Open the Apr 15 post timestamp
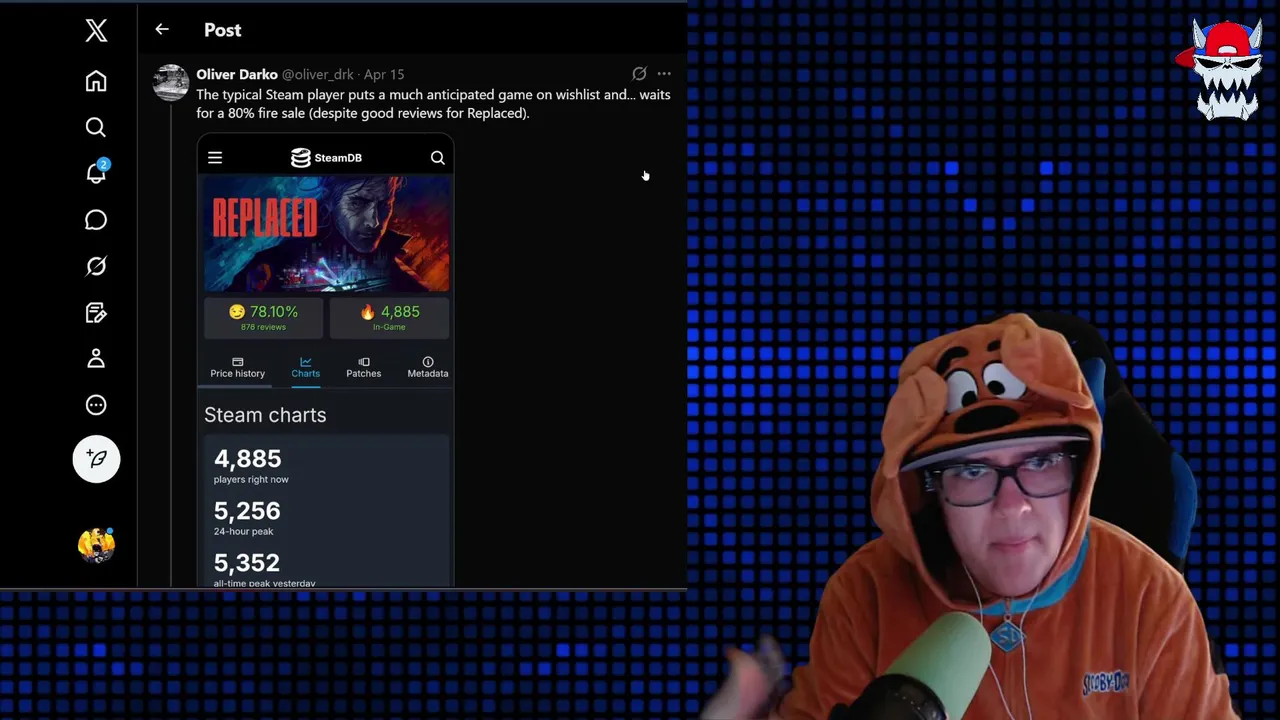The image size is (1280, 720). 384,74
